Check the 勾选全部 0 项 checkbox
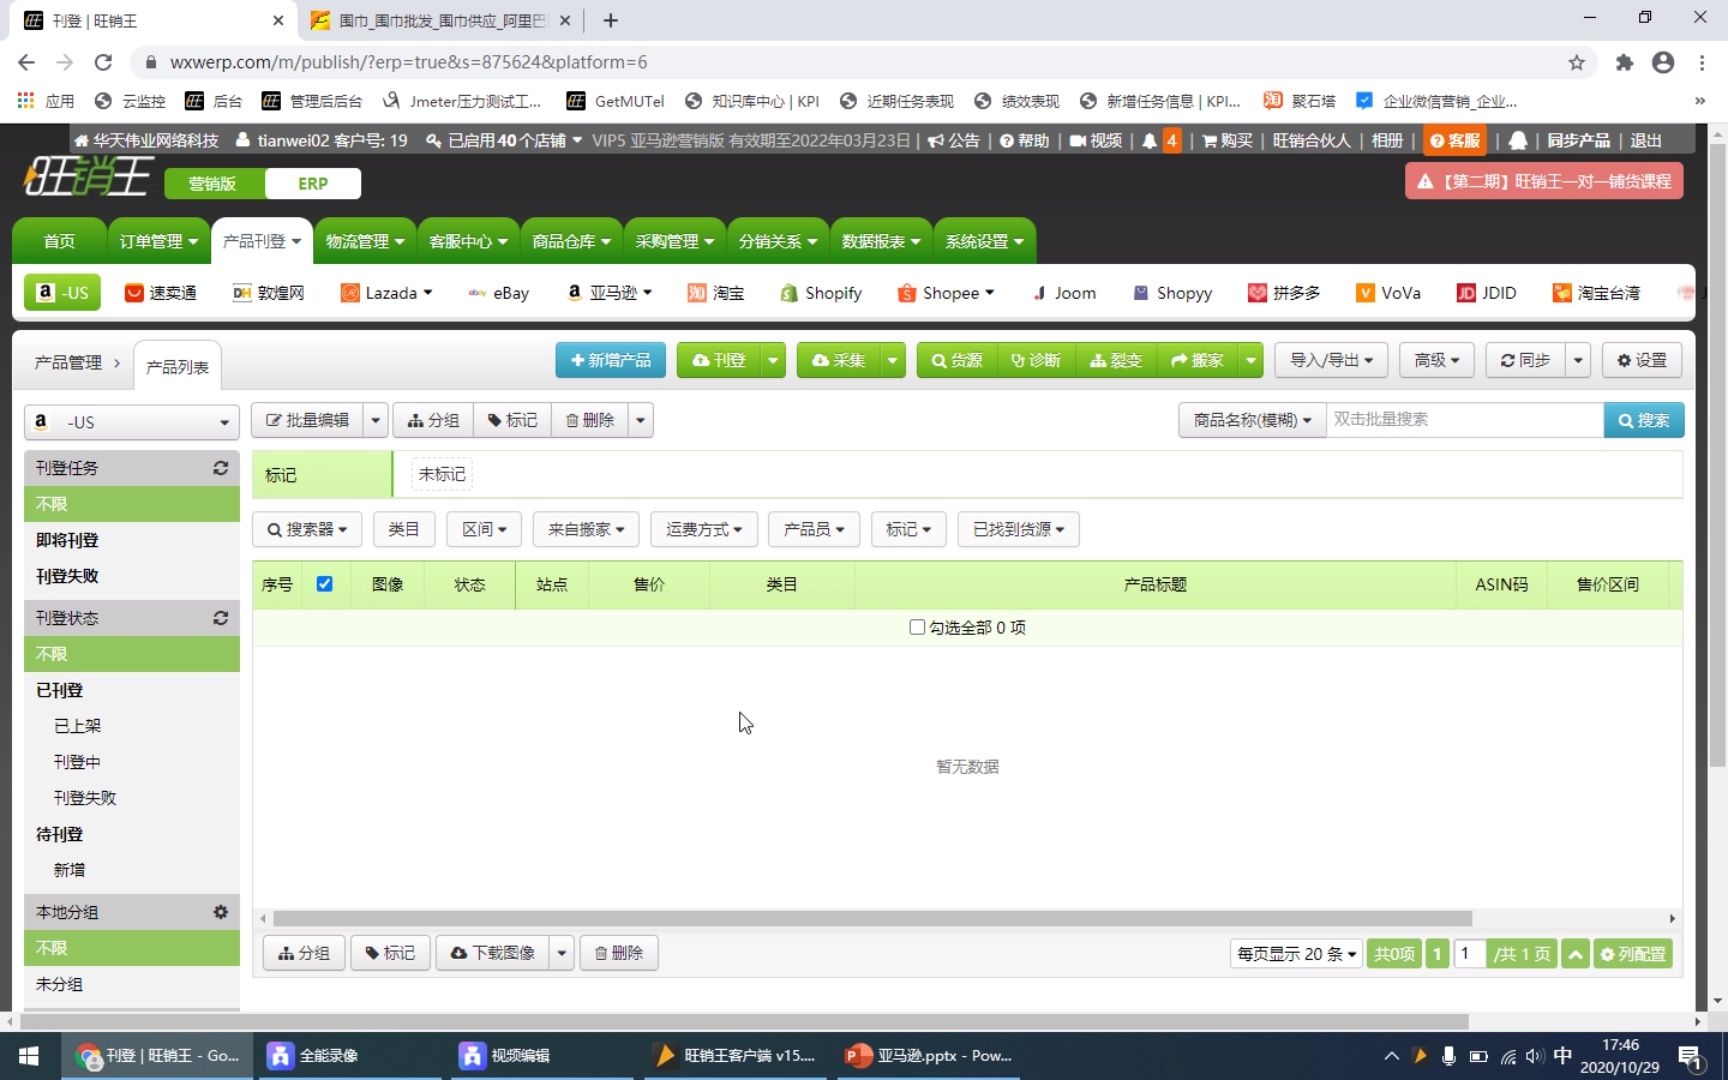The width and height of the screenshot is (1728, 1080). click(x=917, y=627)
